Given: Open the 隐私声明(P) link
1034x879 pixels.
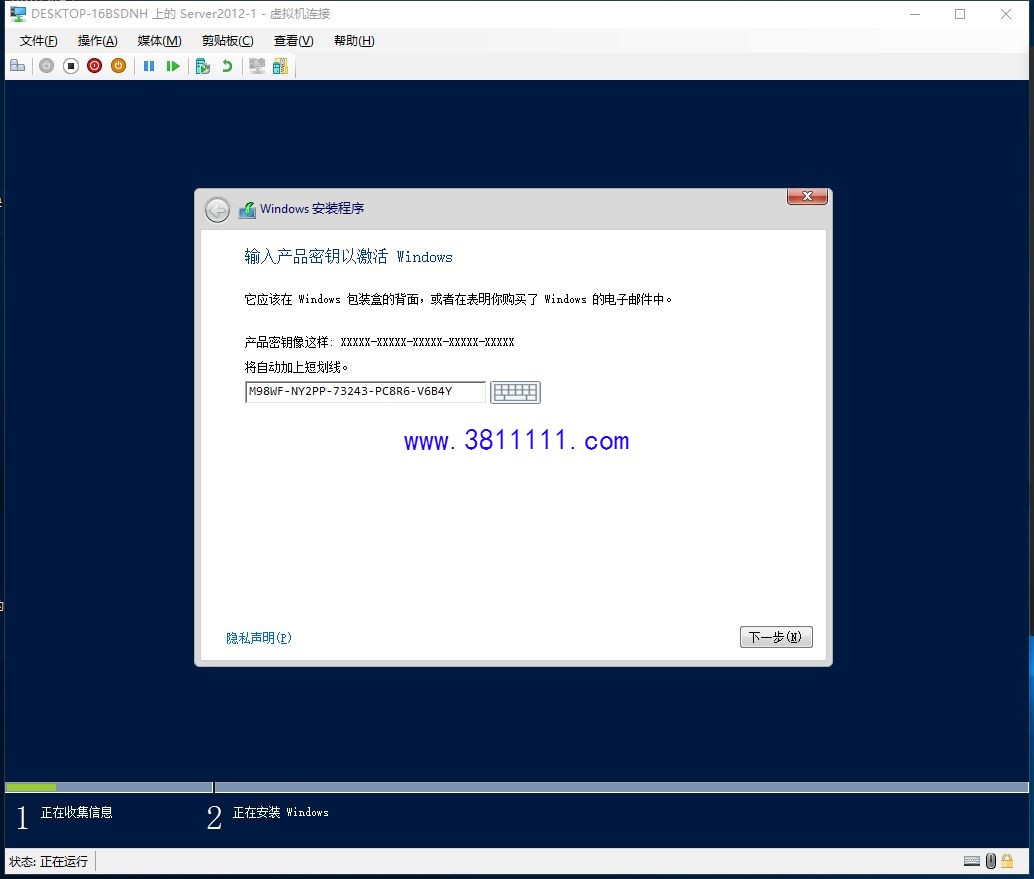Looking at the screenshot, I should (258, 638).
